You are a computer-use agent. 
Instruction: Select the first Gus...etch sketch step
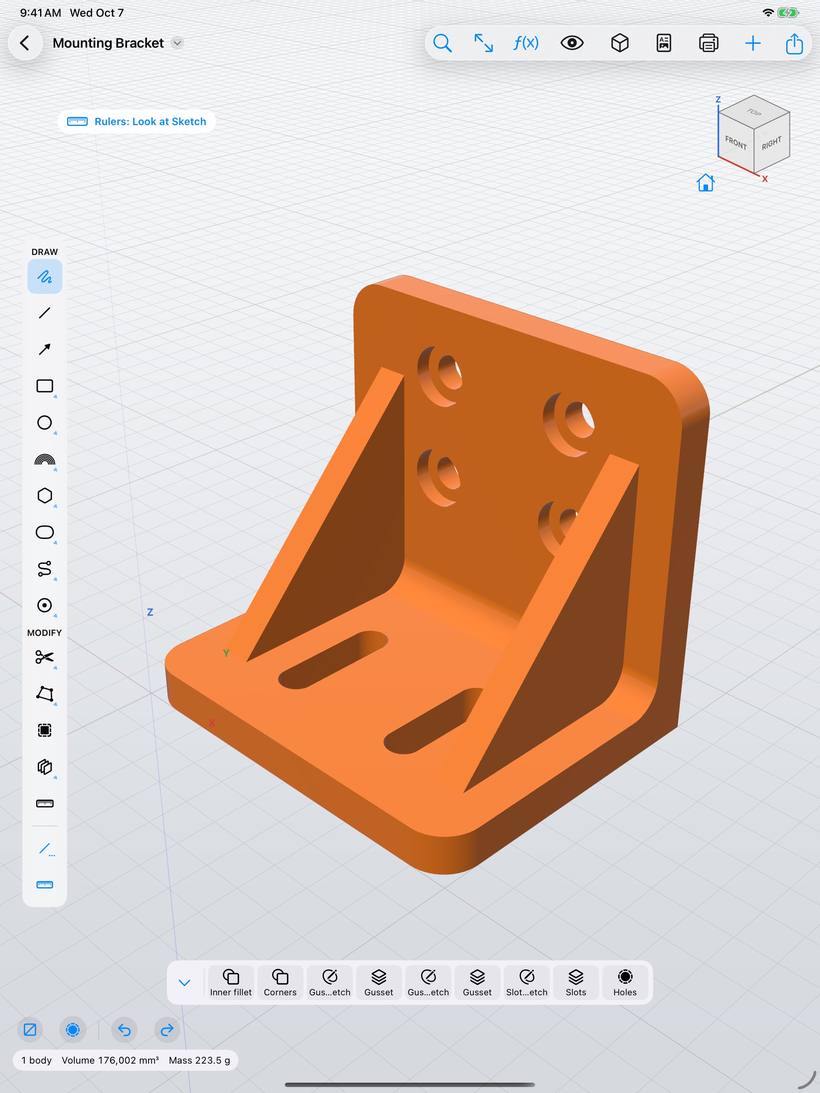point(330,983)
